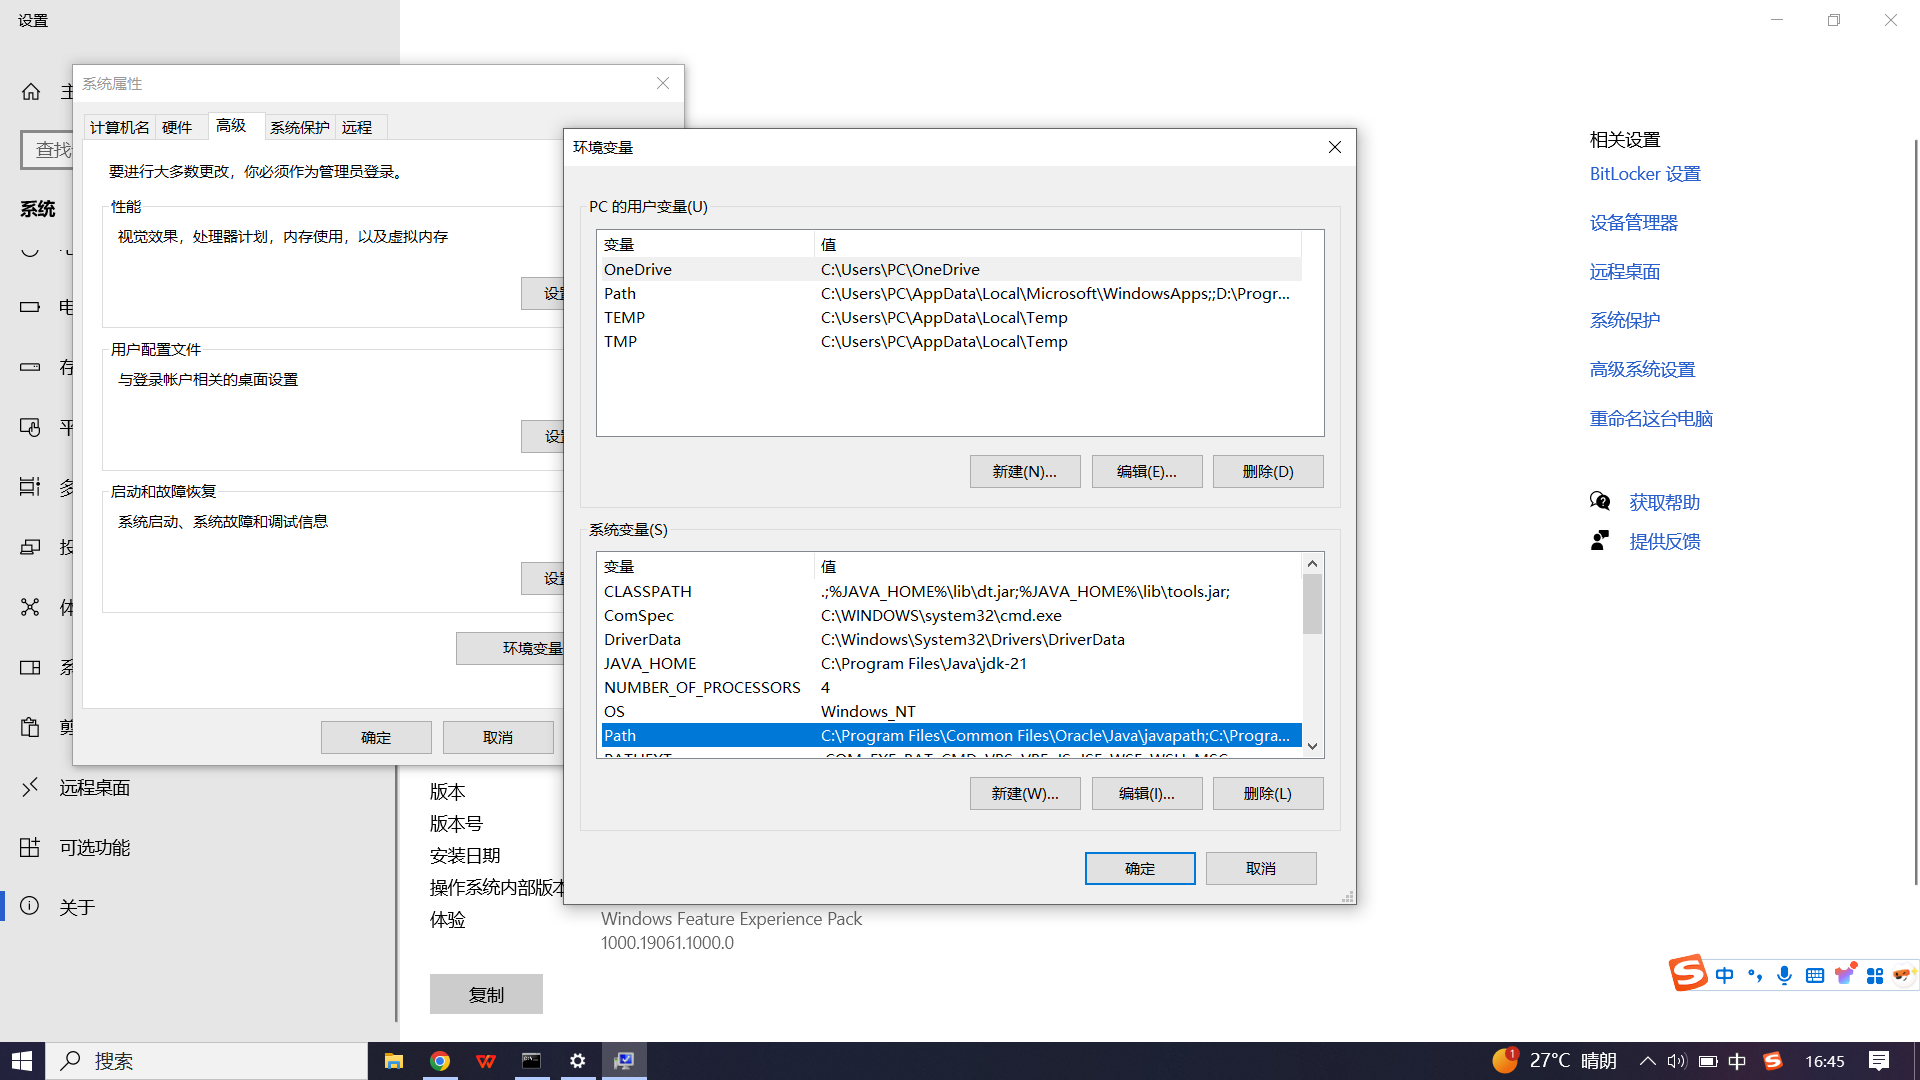The width and height of the screenshot is (1920, 1080).
Task: Switch to the 硬件 tab
Action: coord(177,127)
